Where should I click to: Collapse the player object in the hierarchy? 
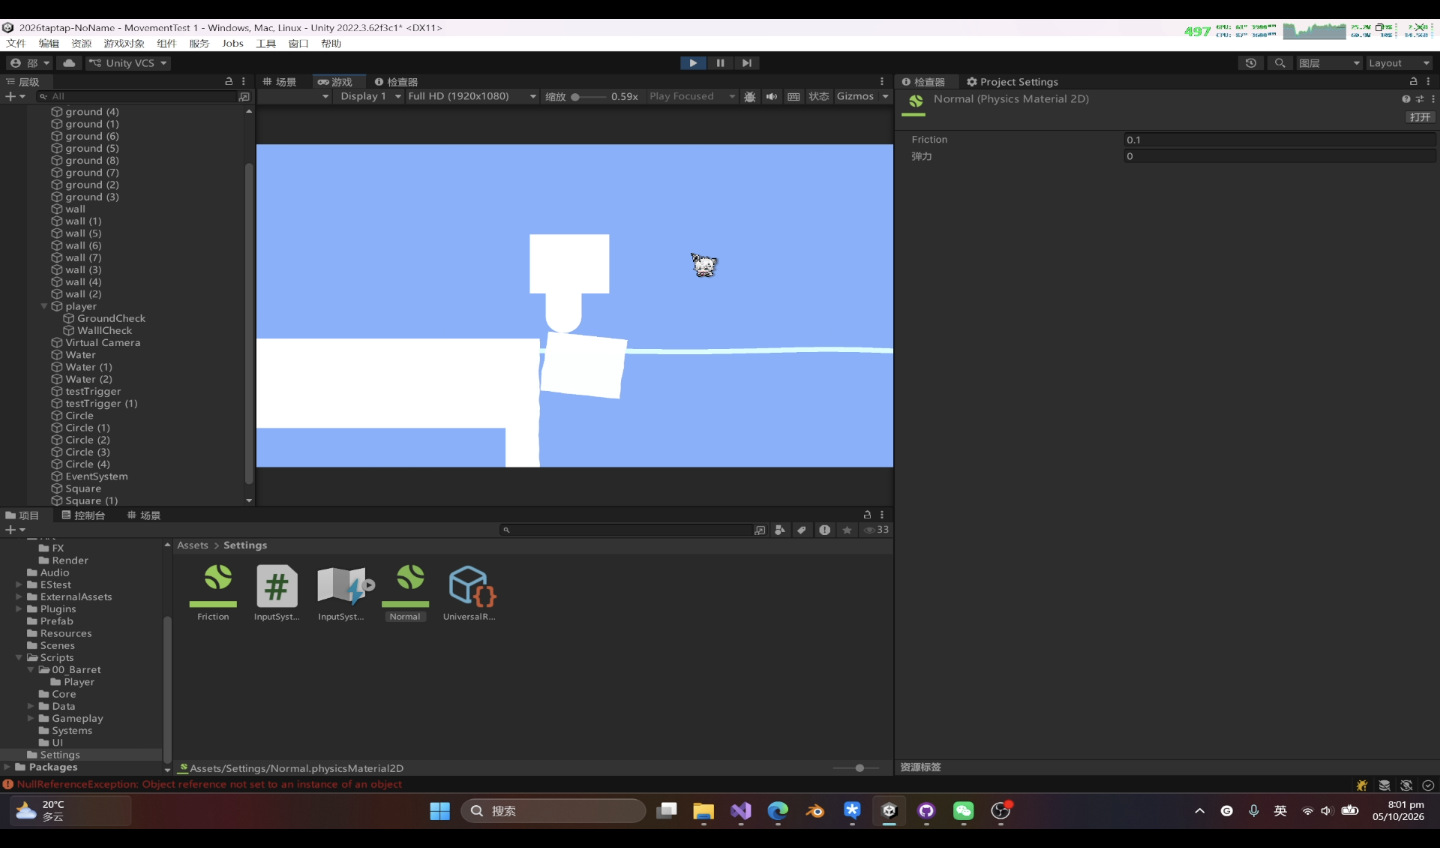pyautogui.click(x=44, y=306)
